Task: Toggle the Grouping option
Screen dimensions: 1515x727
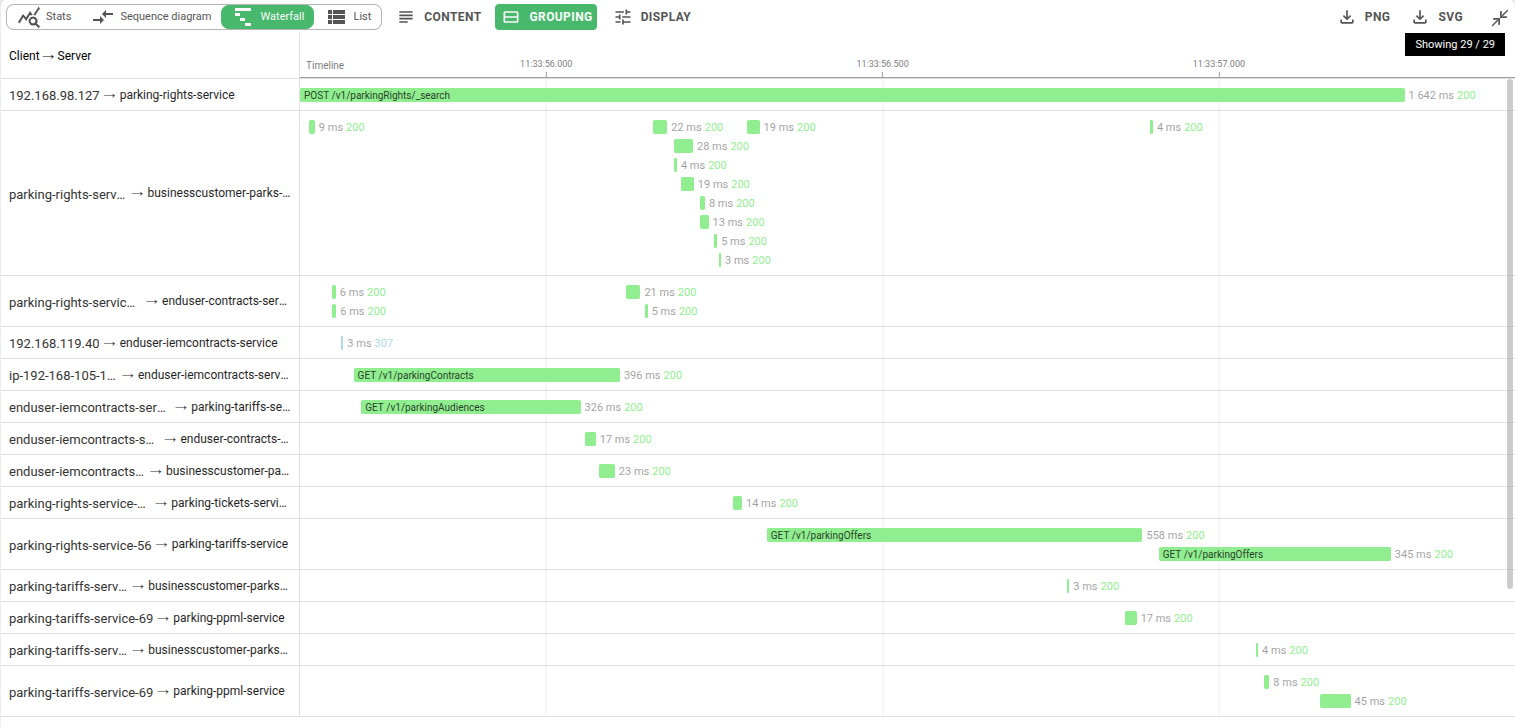Action: 546,17
